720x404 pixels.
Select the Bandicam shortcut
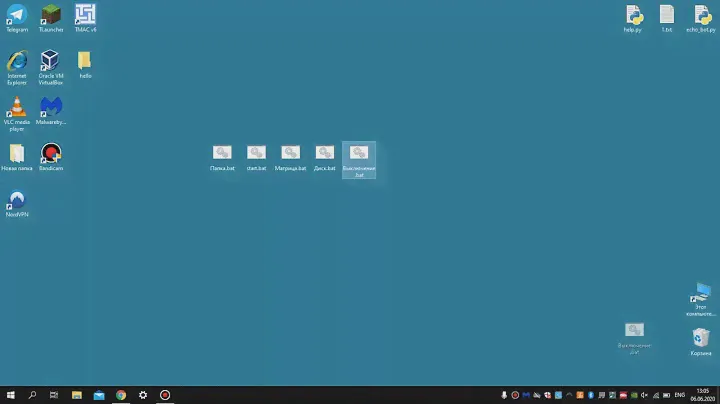tap(51, 153)
